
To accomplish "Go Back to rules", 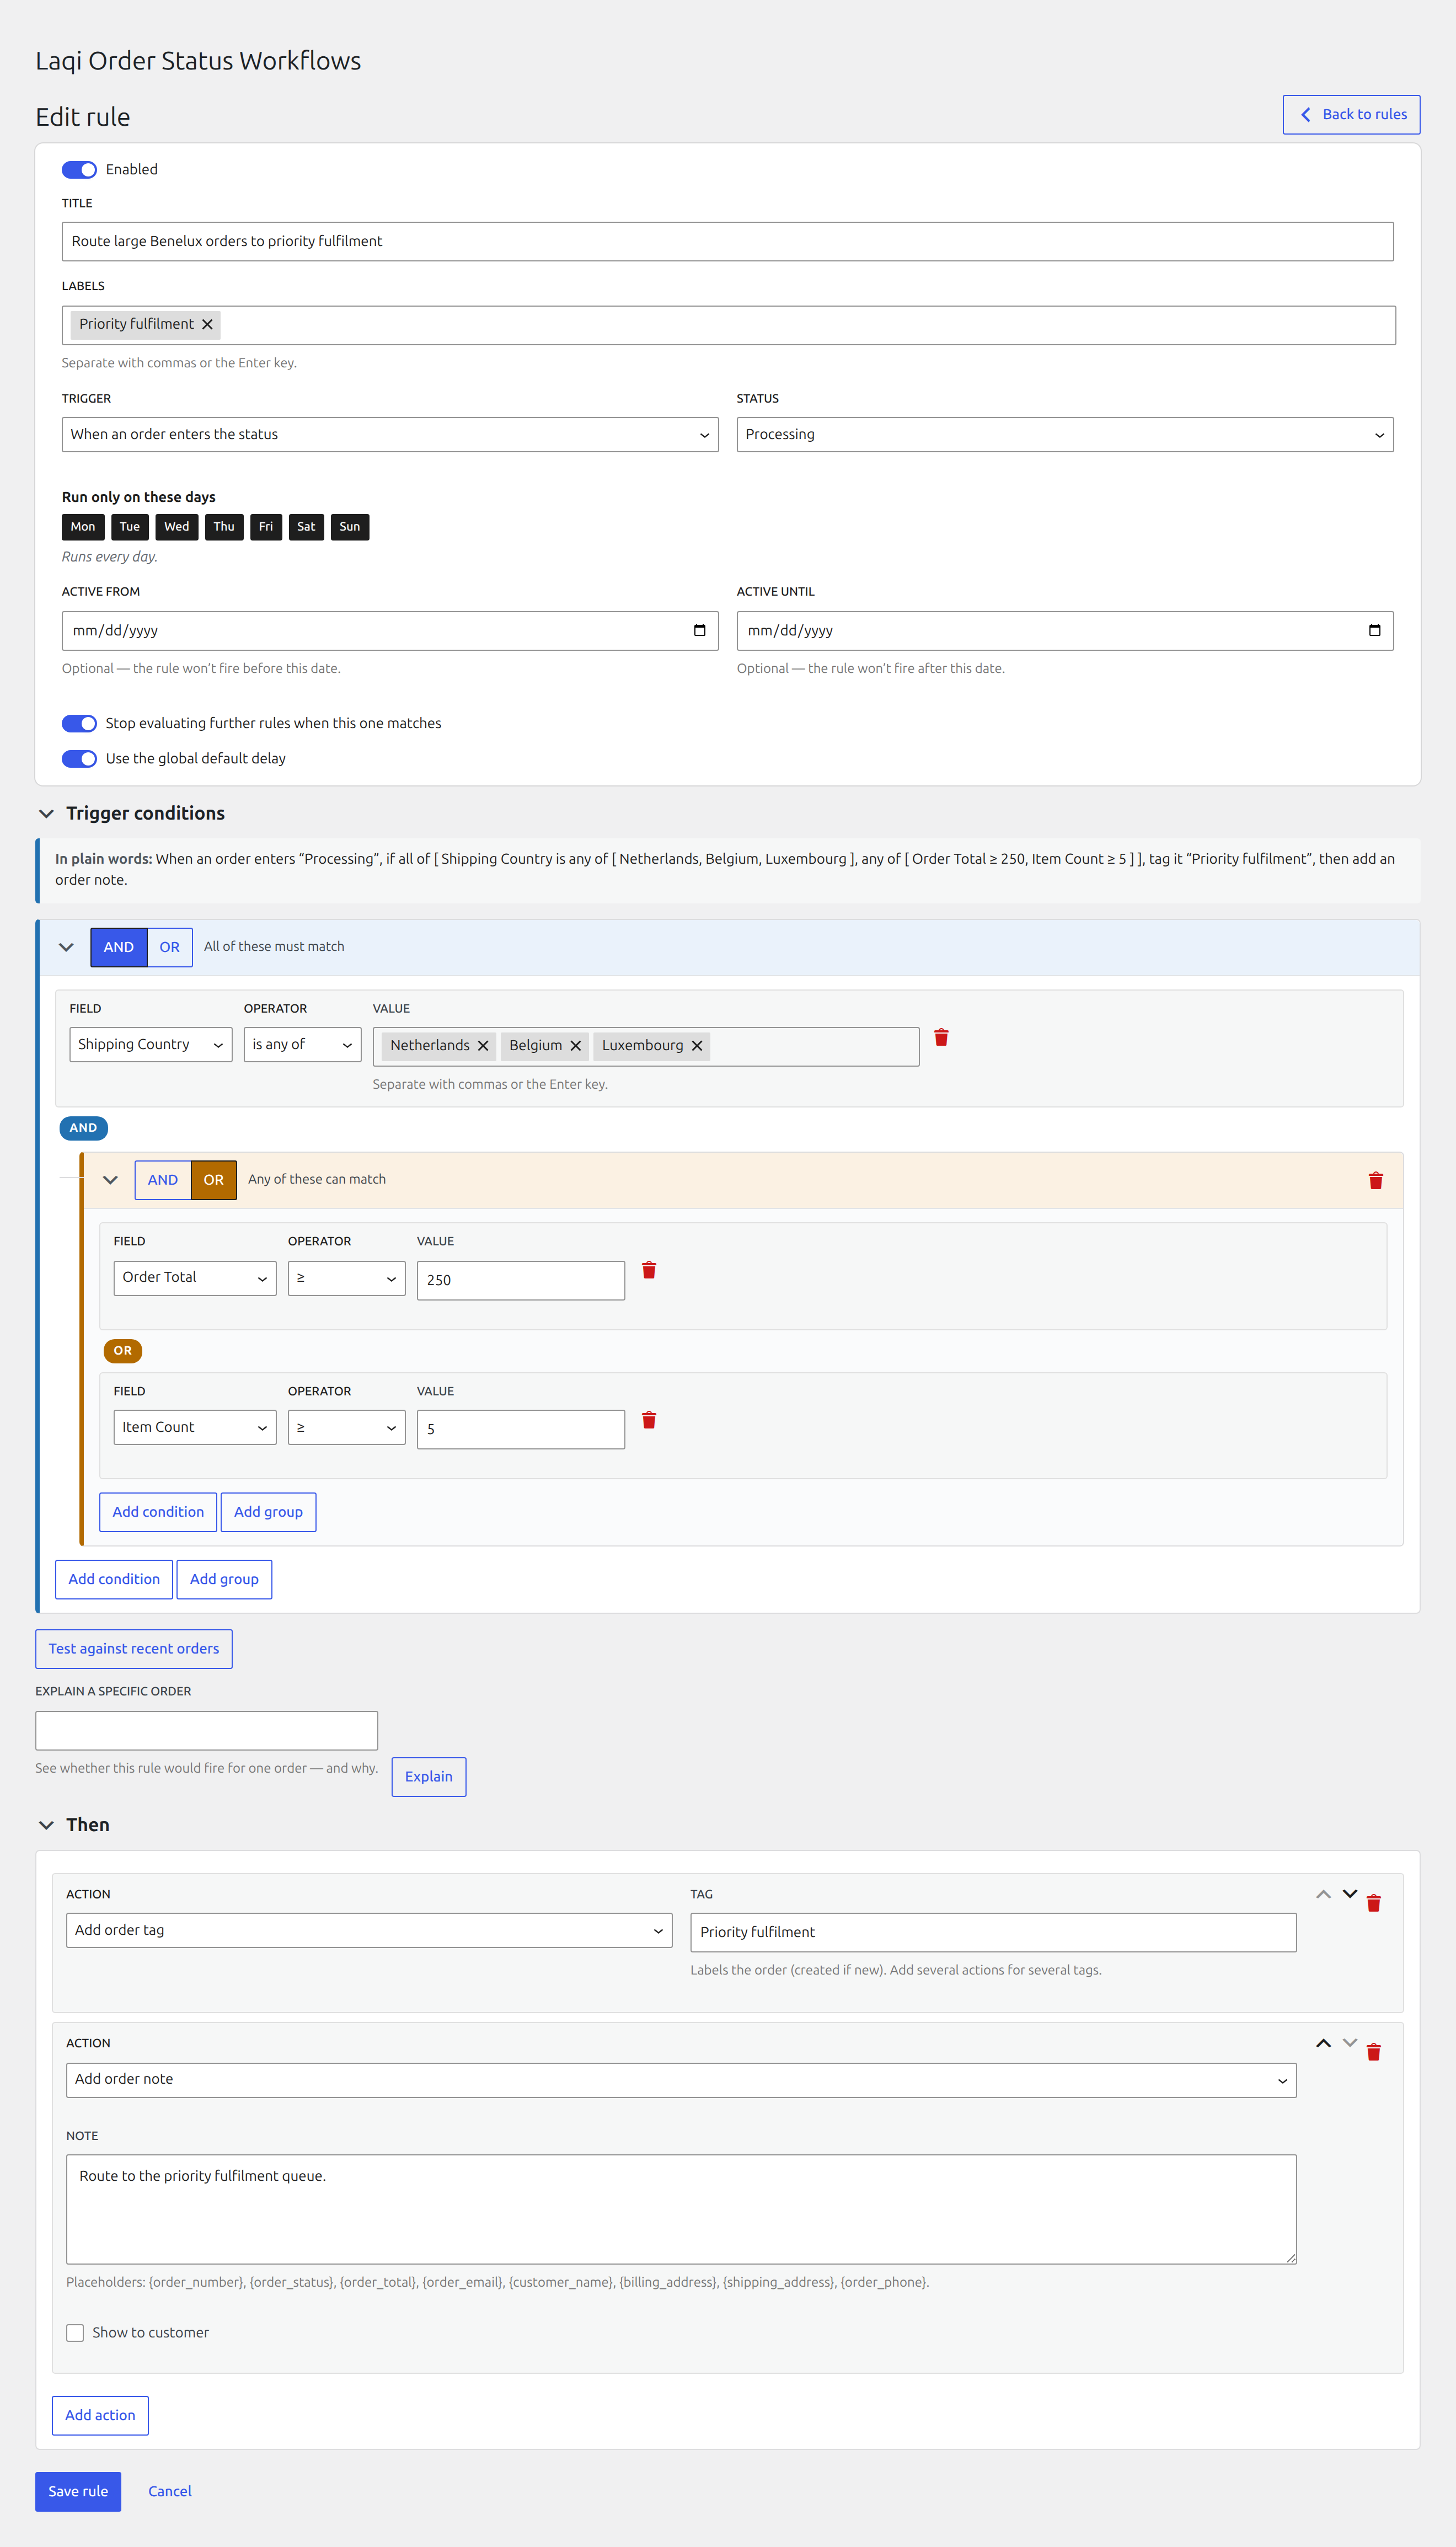I will point(1352,115).
